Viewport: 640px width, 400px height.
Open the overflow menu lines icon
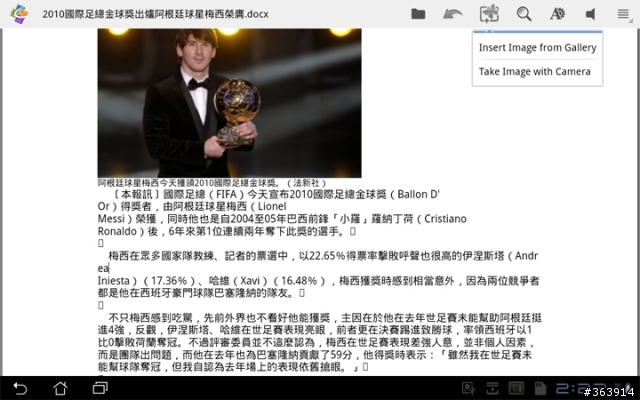[624, 14]
